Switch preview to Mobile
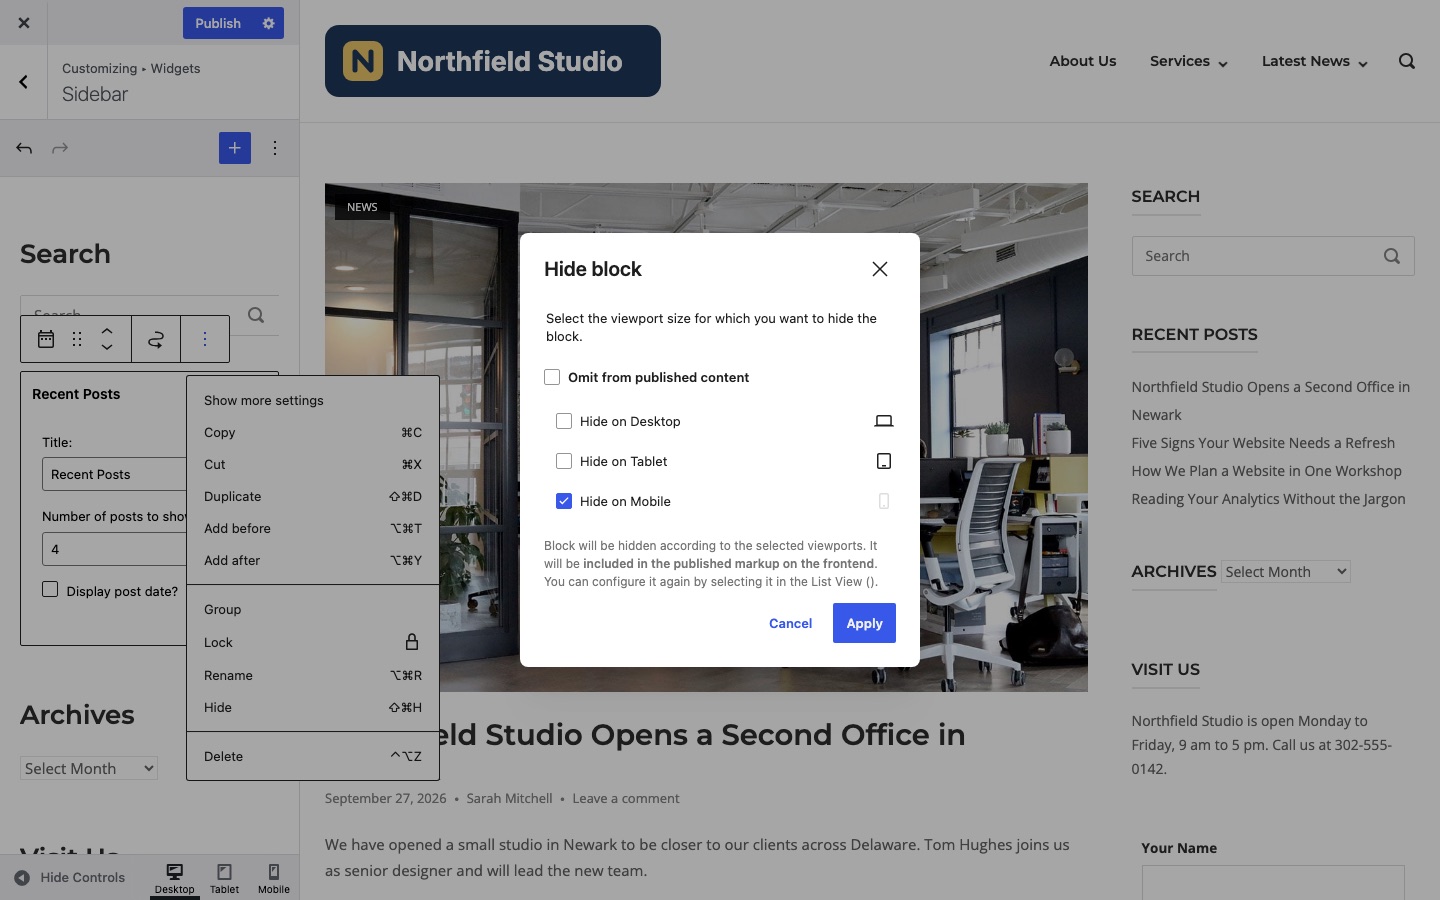Screen dimensions: 1440x900 tap(274, 878)
